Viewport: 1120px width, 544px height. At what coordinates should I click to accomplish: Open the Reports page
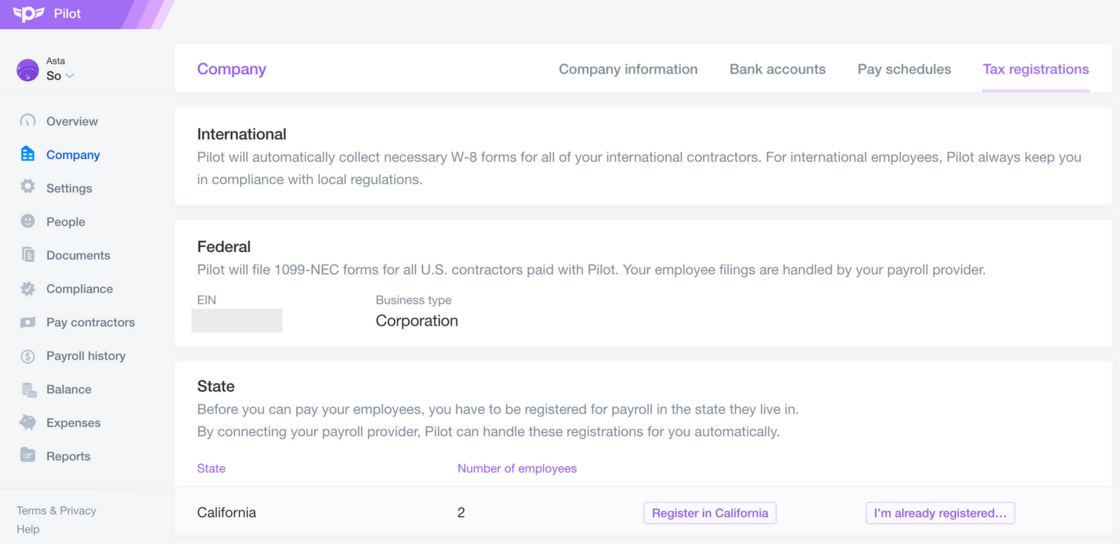pyautogui.click(x=69, y=456)
